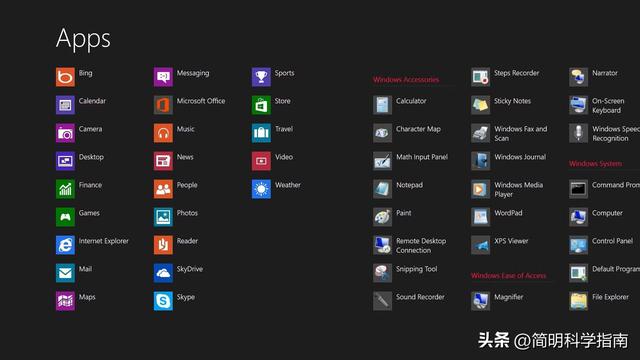The width and height of the screenshot is (640, 360).
Task: Launch the Maps app
Action: (x=65, y=301)
